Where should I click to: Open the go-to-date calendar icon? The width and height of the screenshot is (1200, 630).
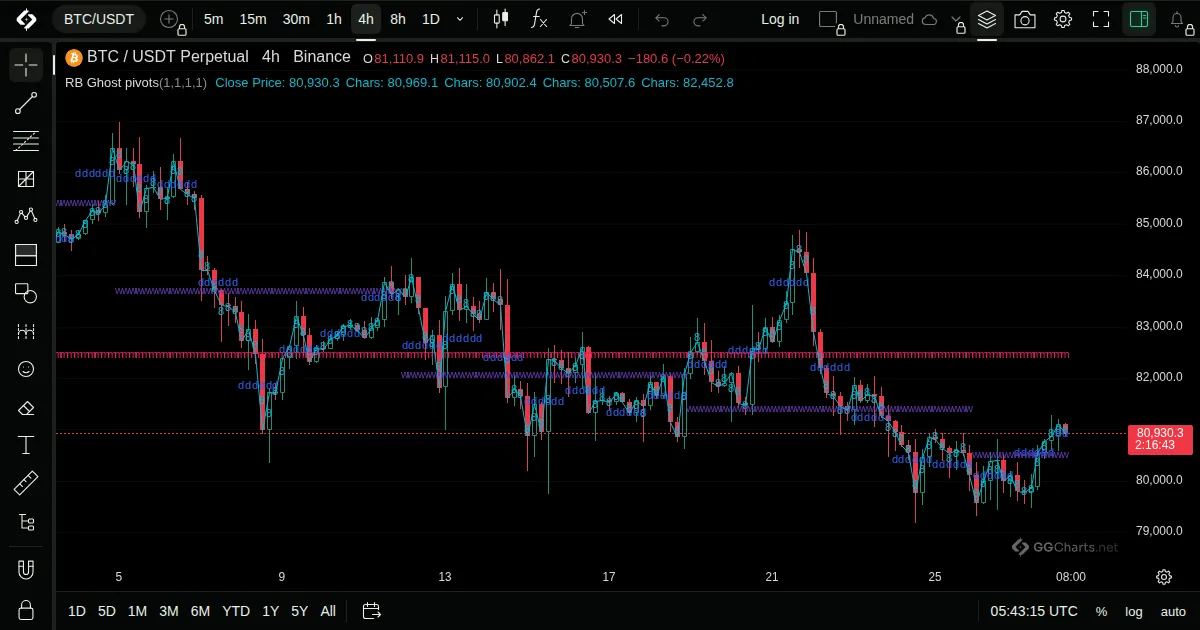tap(372, 611)
